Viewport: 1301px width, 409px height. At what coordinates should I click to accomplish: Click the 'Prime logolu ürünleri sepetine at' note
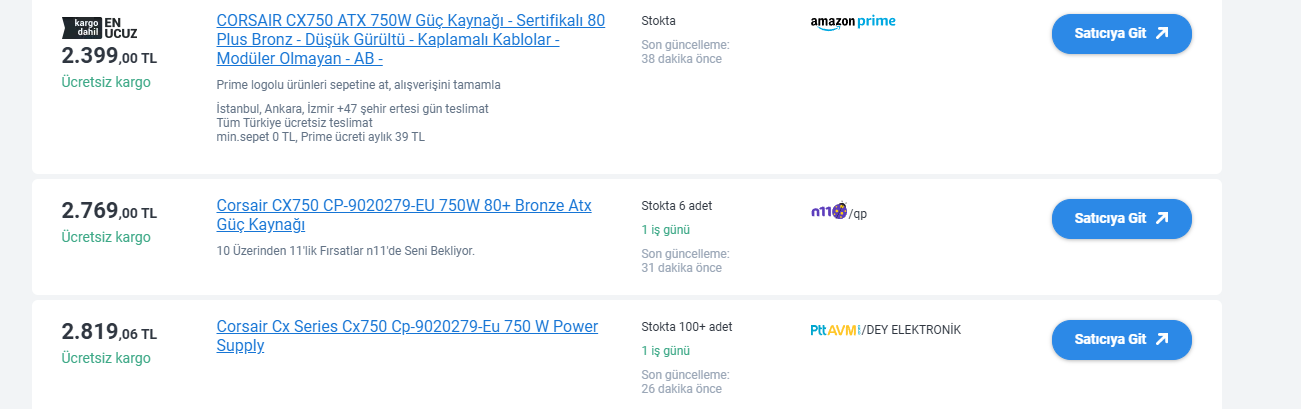[x=358, y=85]
